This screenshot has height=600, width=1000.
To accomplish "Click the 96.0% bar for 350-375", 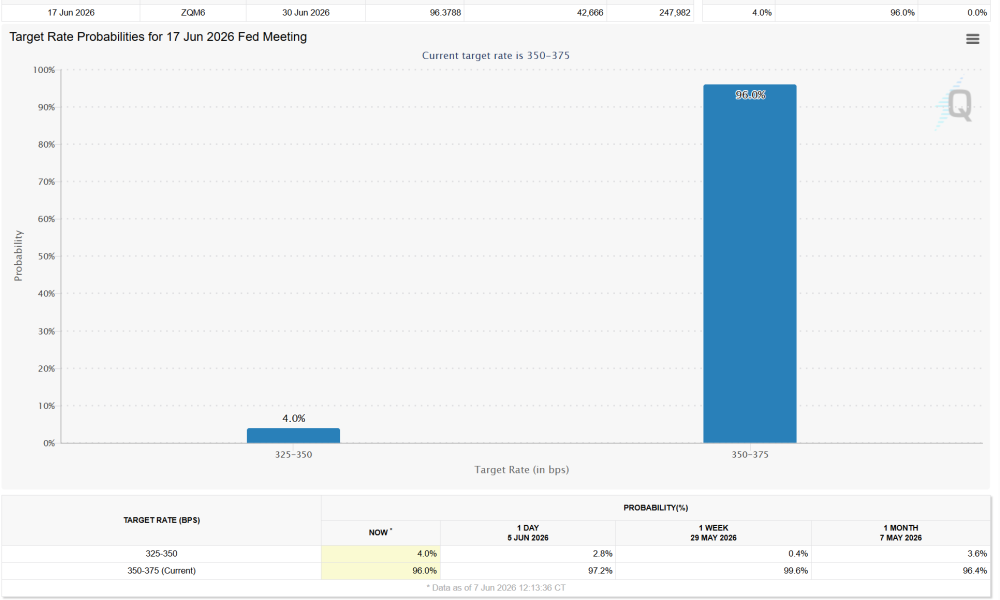I will (749, 263).
